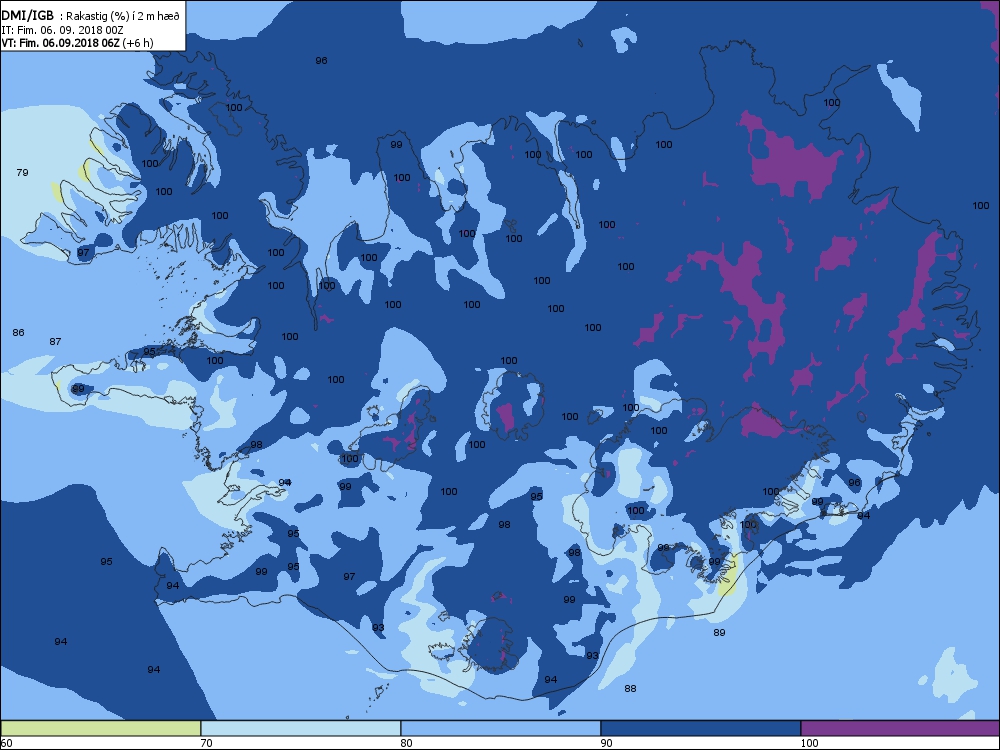Click the yellow-green 60–70 legend swatch
Viewport: 1000px width, 750px height.
coord(101,728)
